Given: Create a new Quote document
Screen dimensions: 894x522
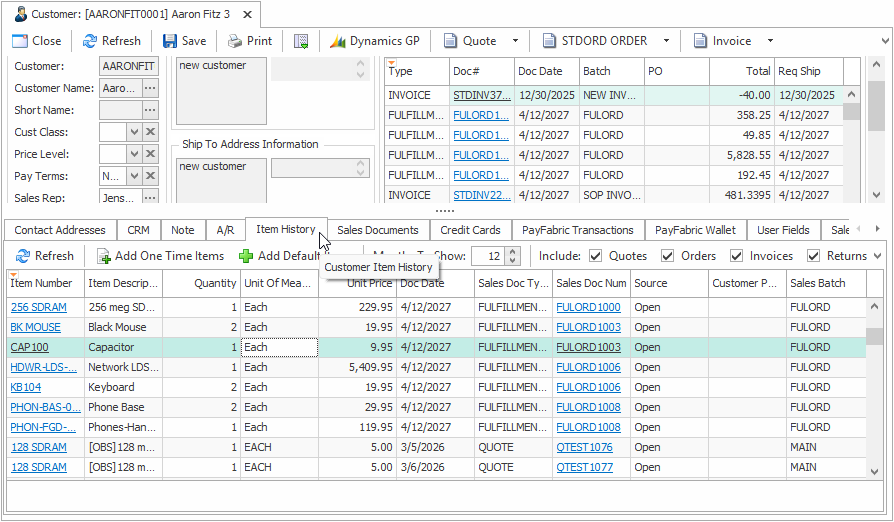Looking at the screenshot, I should (470, 41).
